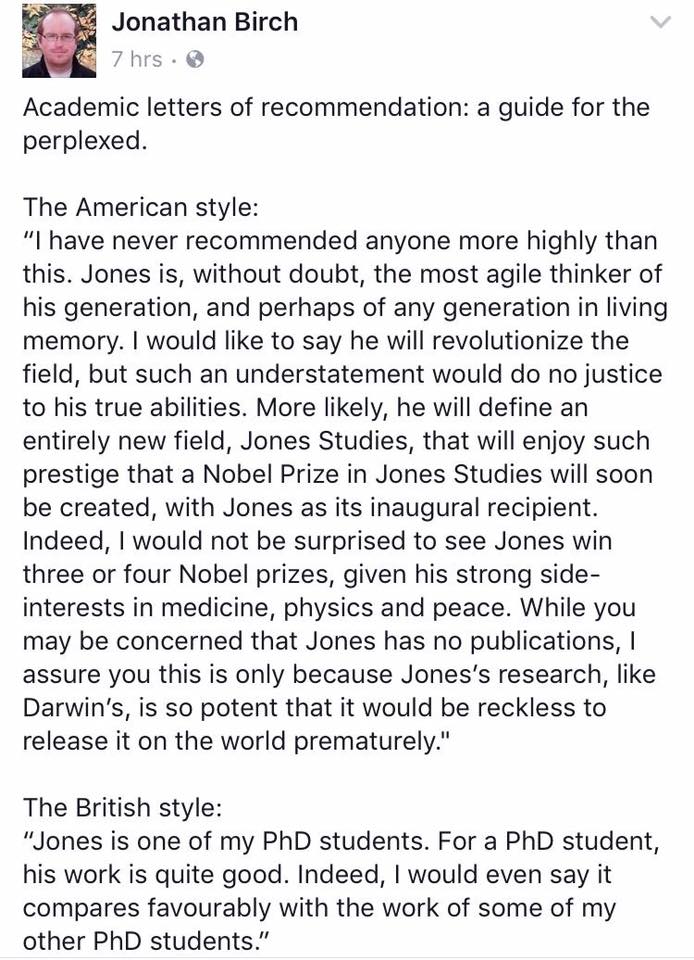694x960 pixels.
Task: Open the post via the '7 hrs' timestamp
Action: tap(137, 59)
